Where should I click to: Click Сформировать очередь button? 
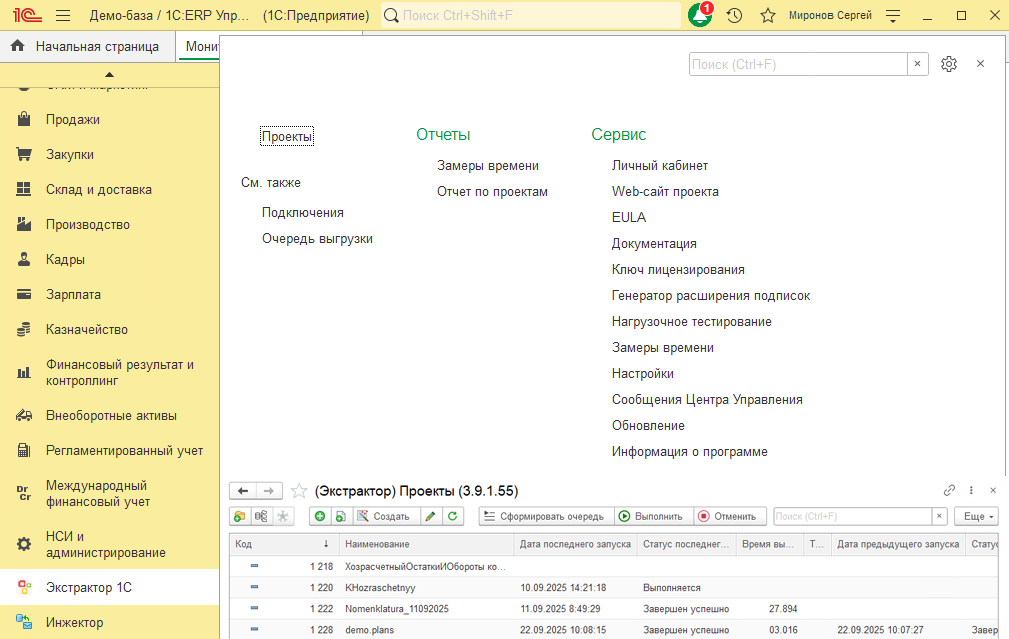544,516
